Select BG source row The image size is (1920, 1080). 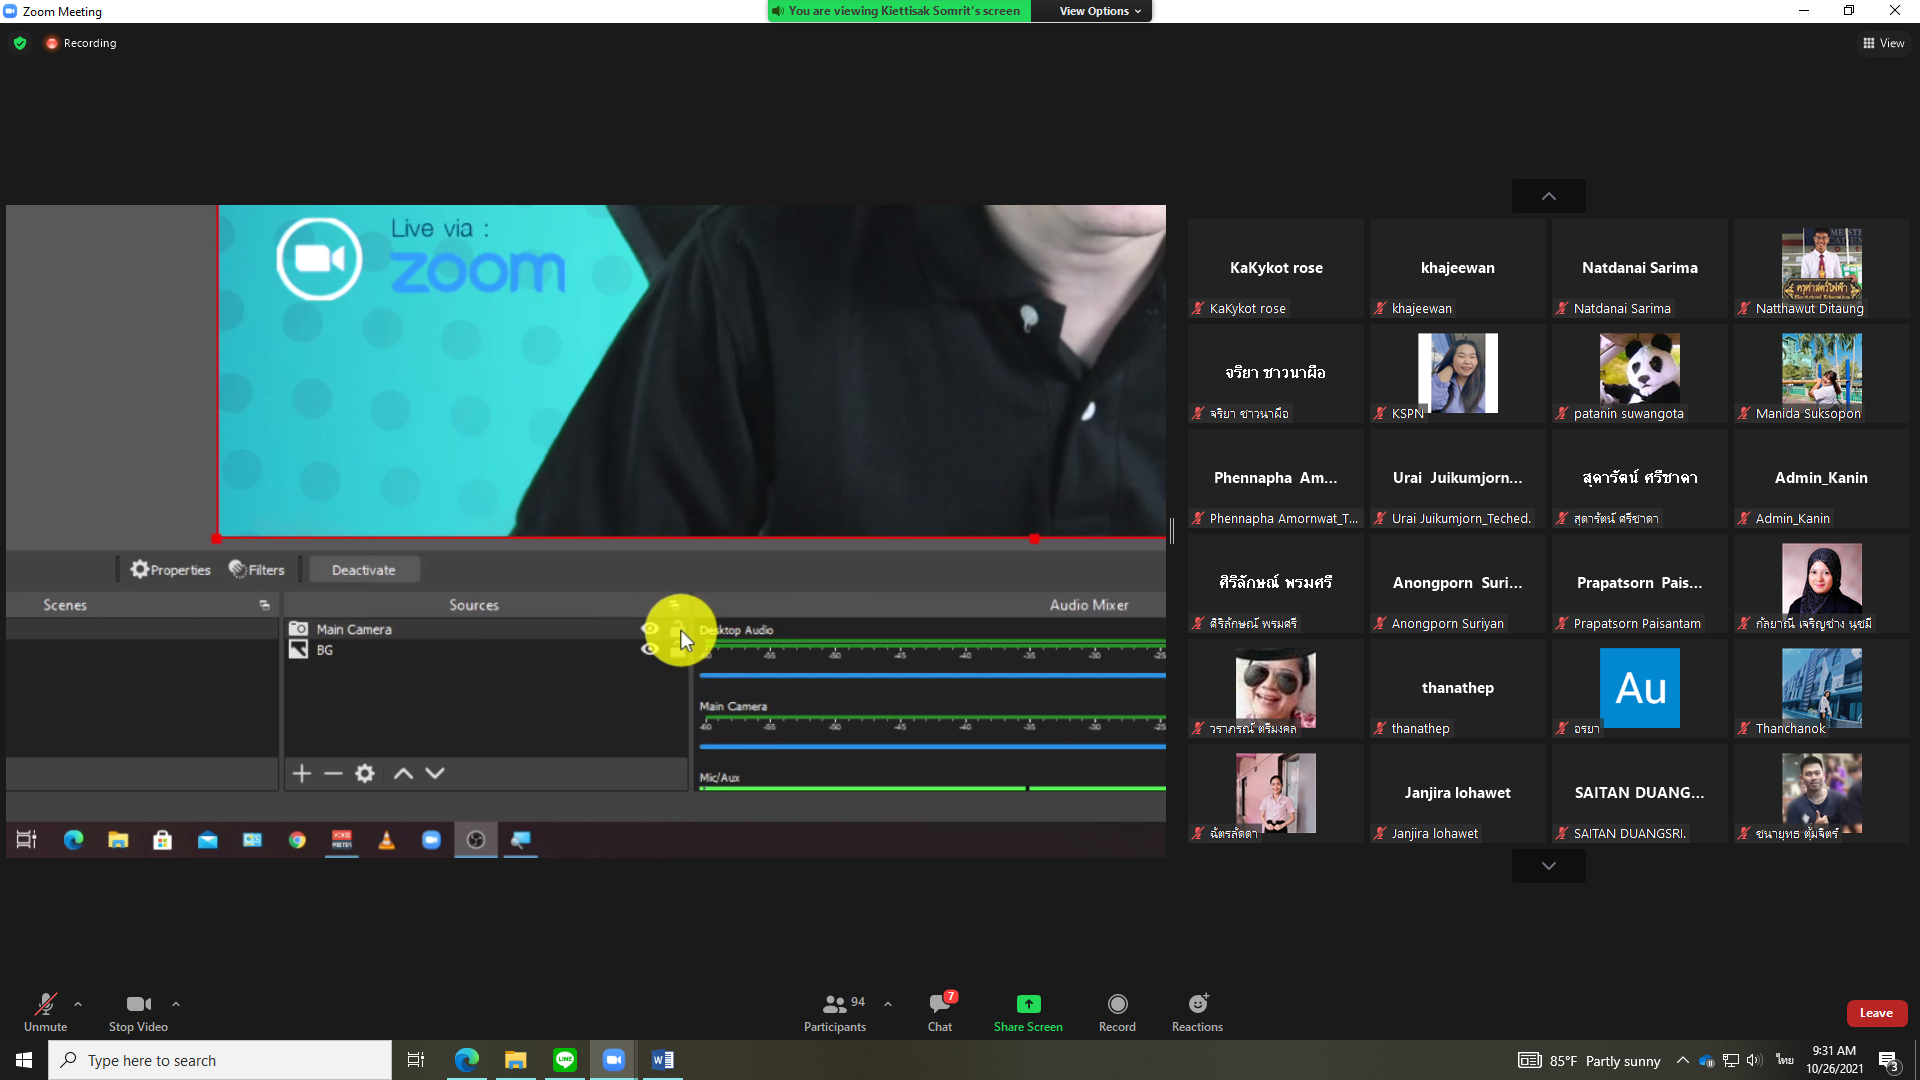click(x=485, y=650)
